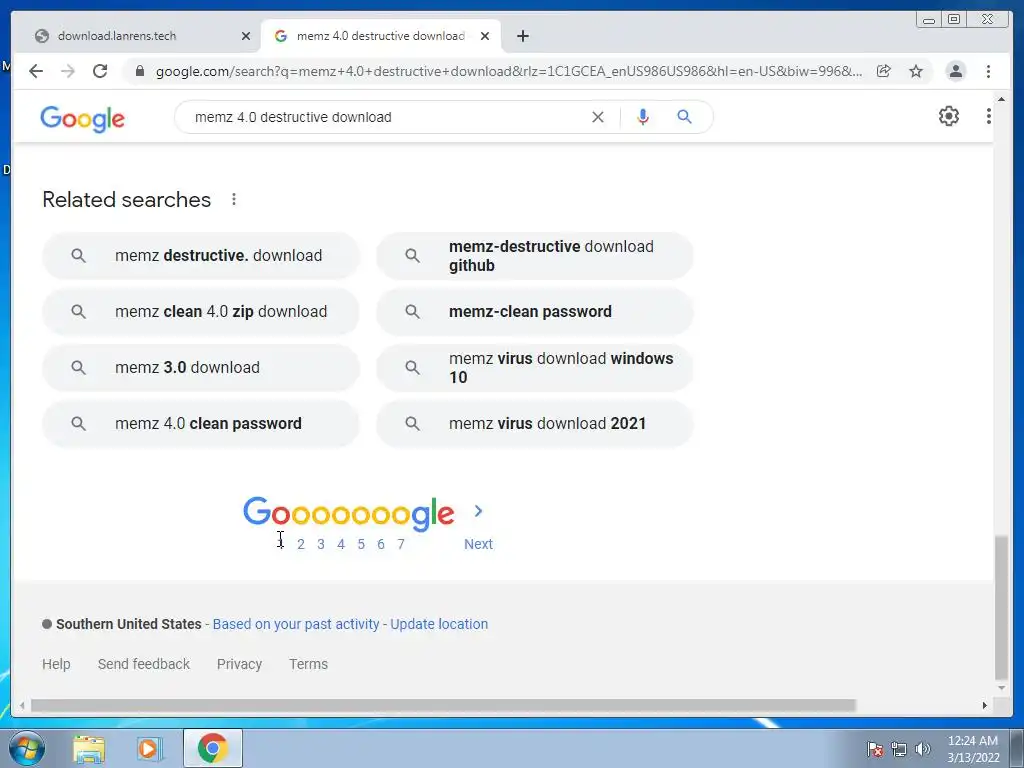Click the Google logo in header

coord(82,118)
